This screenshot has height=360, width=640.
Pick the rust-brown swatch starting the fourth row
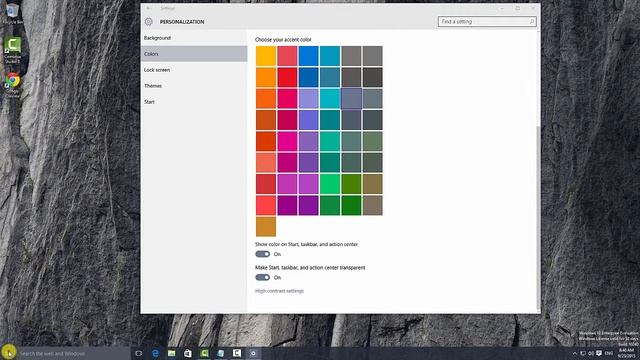point(266,120)
